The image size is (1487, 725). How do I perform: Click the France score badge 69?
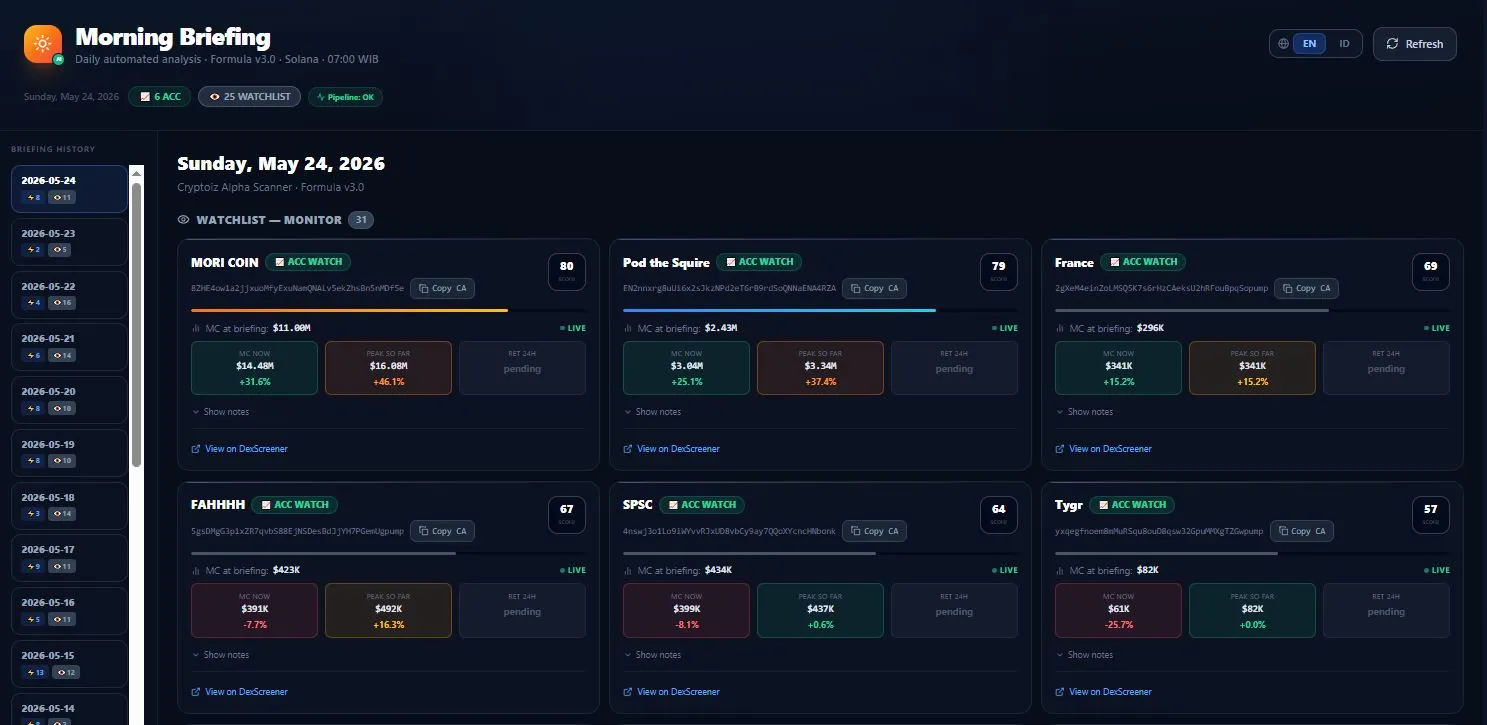[x=1431, y=271]
